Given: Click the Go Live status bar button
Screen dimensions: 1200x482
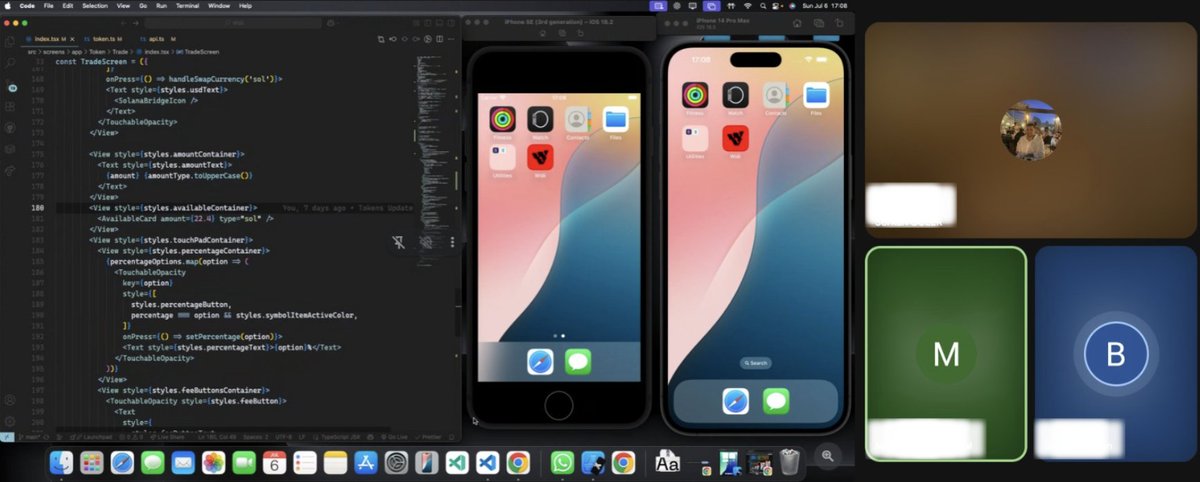Looking at the screenshot, I should [397, 436].
